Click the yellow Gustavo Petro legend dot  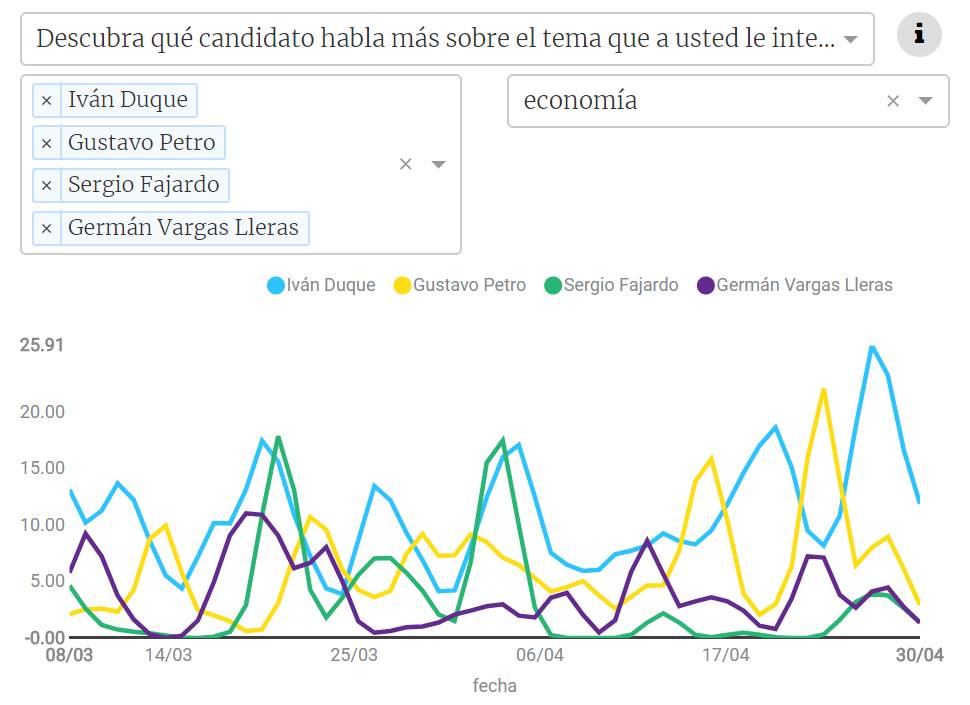click(402, 285)
